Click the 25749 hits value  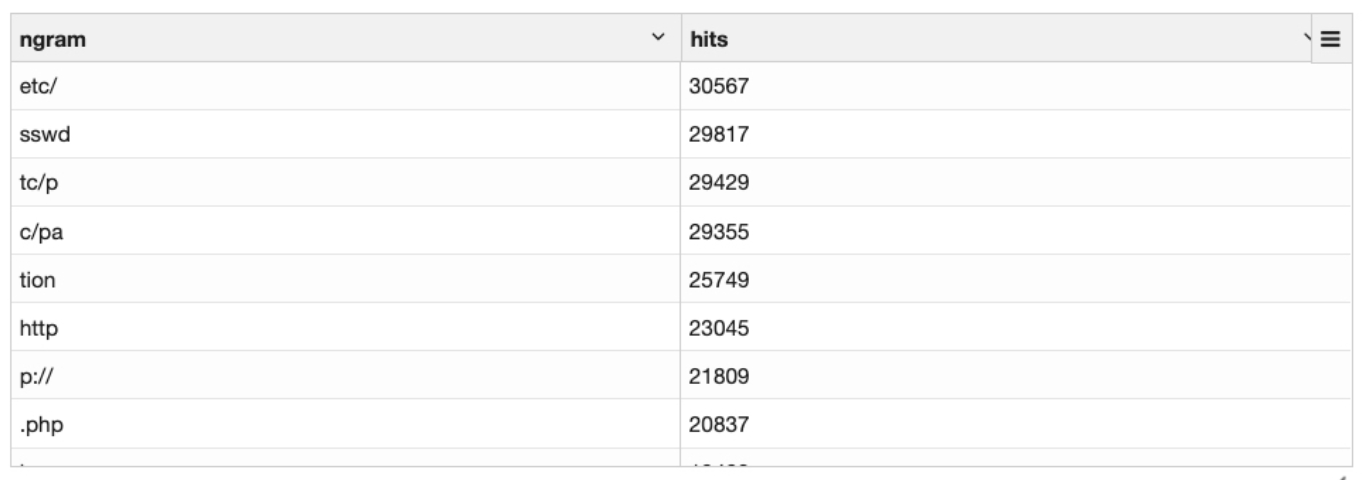(719, 279)
